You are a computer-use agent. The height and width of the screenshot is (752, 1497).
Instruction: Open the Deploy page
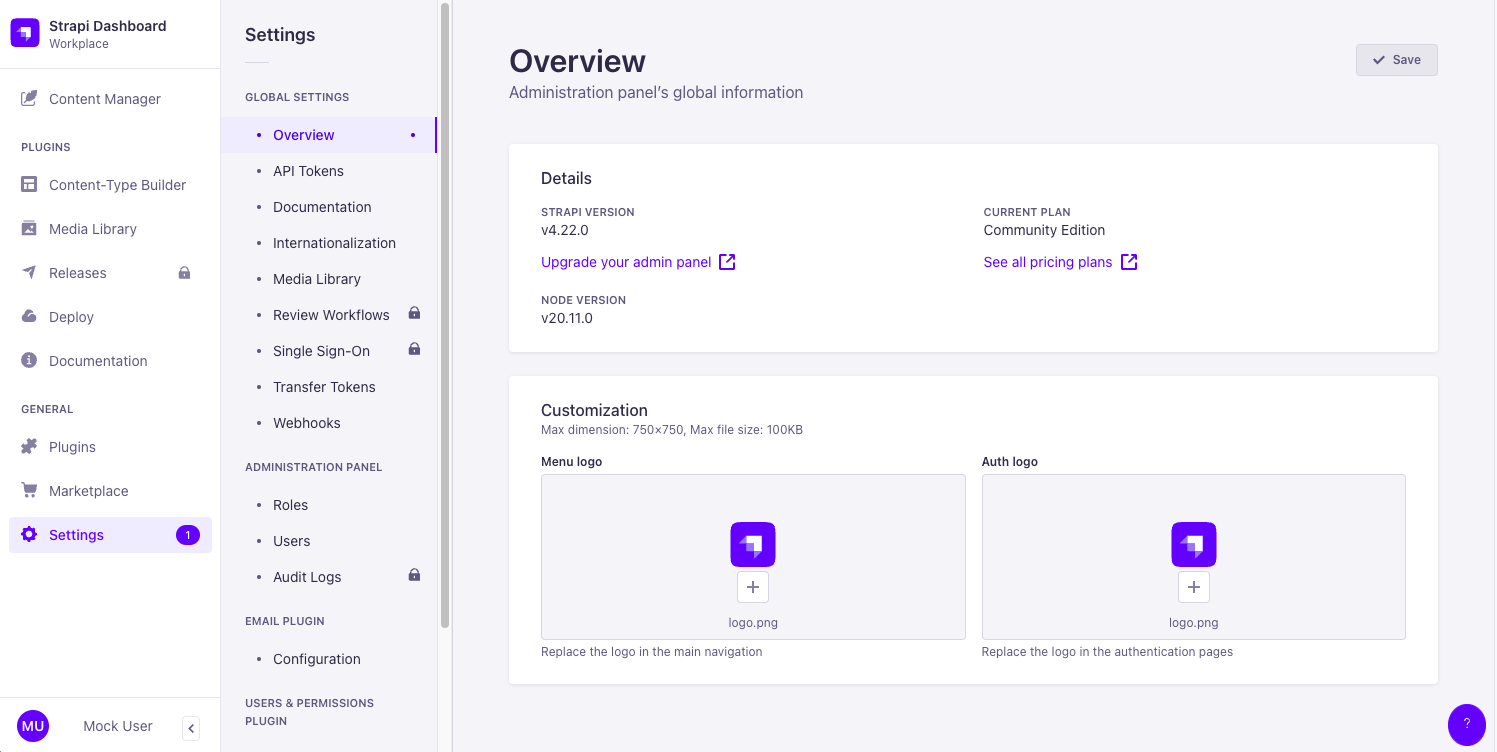[71, 317]
